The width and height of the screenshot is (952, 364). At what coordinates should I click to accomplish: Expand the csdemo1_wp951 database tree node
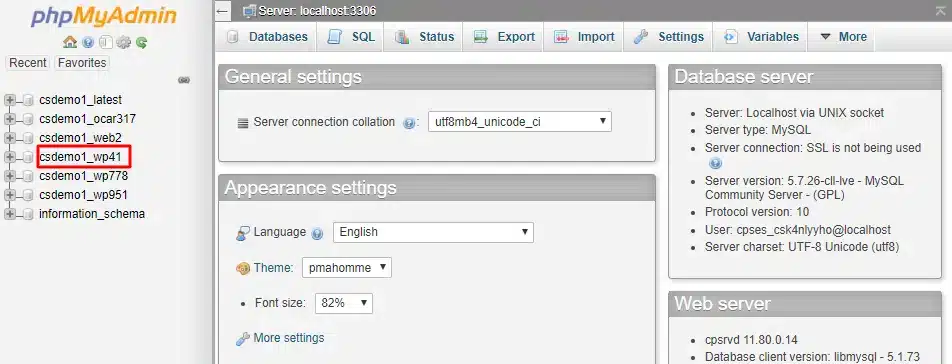click(10, 195)
